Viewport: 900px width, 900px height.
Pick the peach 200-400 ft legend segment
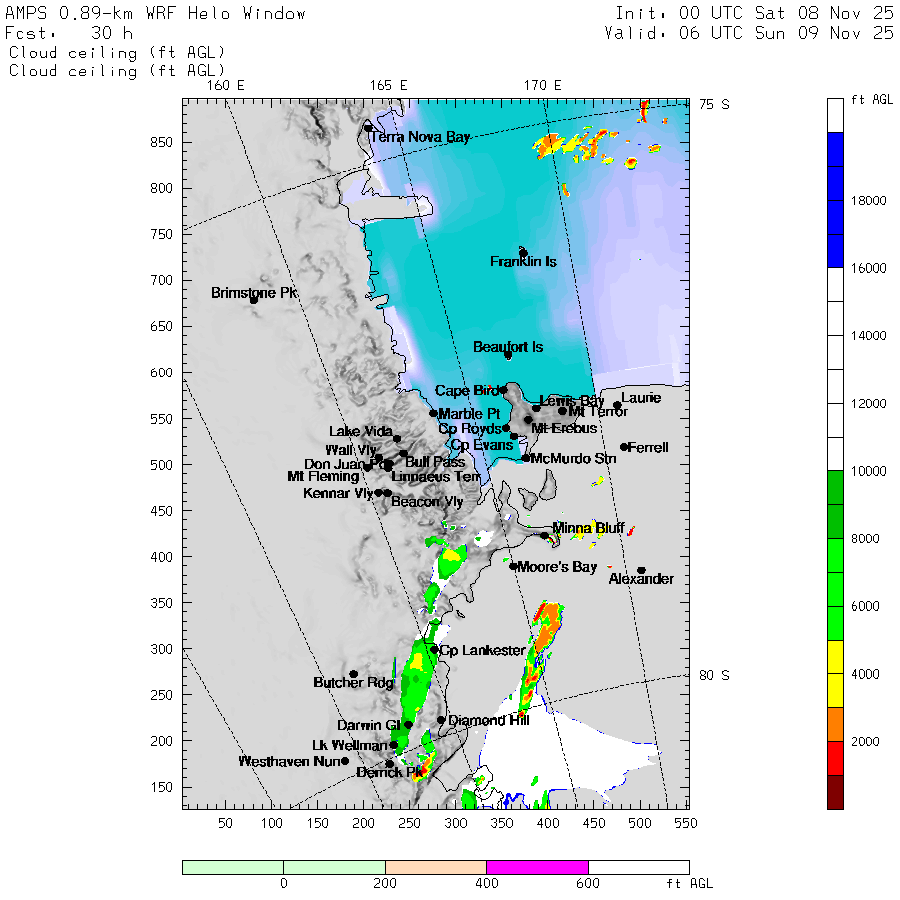click(436, 867)
